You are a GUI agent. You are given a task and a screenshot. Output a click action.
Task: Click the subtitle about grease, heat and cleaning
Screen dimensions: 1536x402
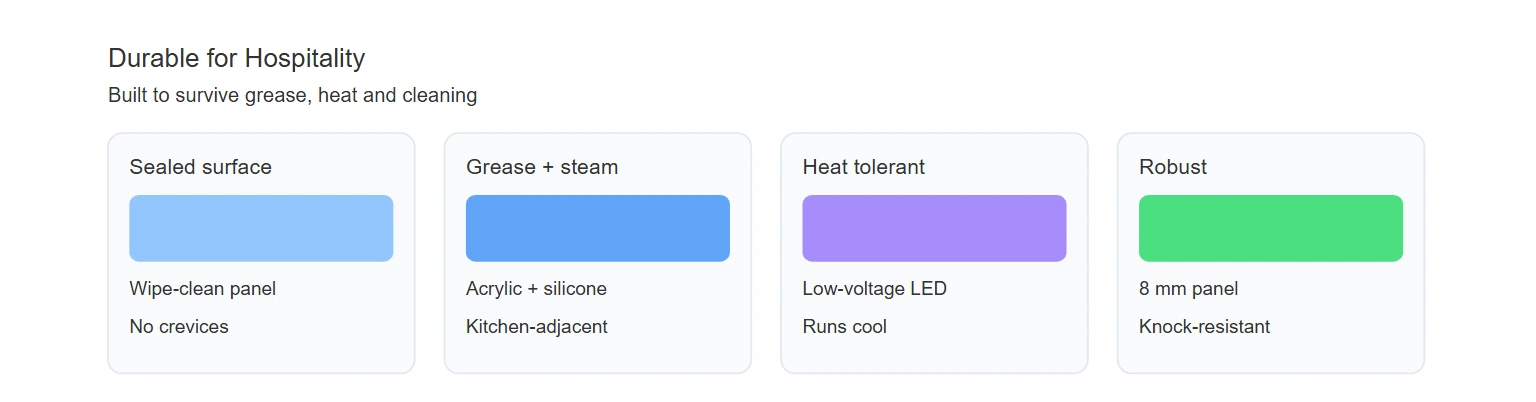coord(293,96)
